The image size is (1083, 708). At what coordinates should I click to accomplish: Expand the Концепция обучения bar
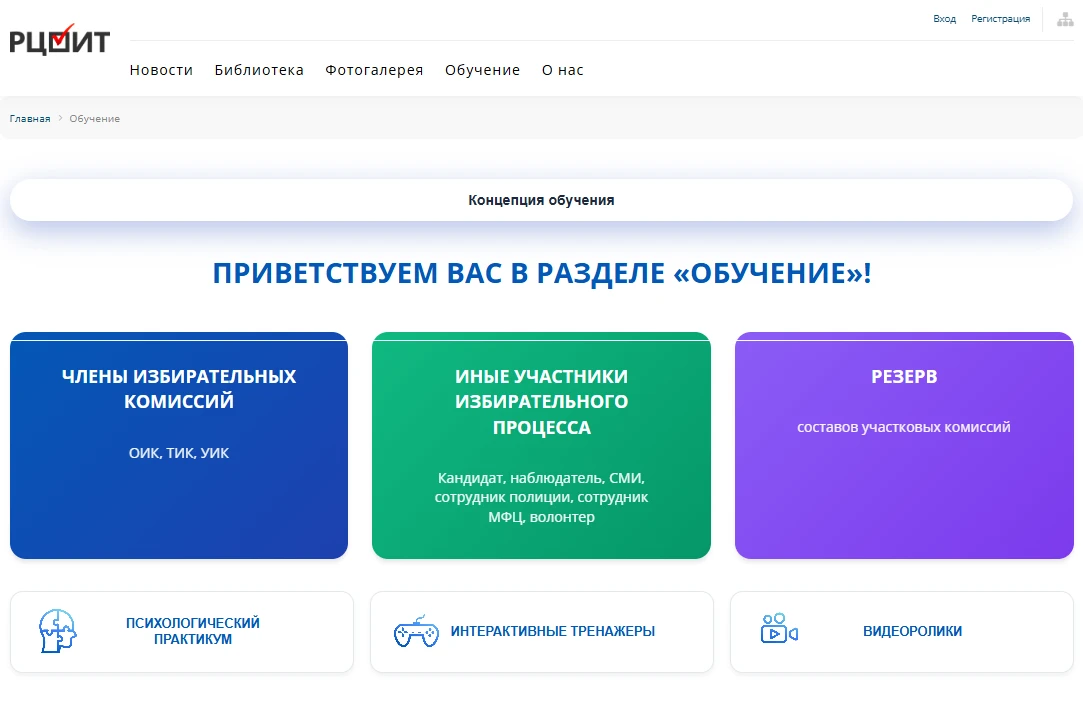(541, 200)
